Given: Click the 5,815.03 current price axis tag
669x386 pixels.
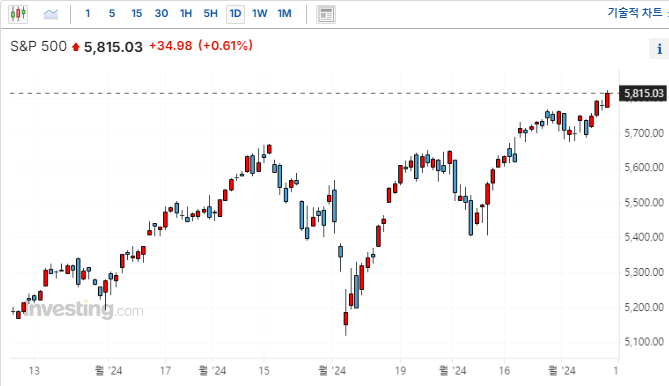Looking at the screenshot, I should point(643,93).
